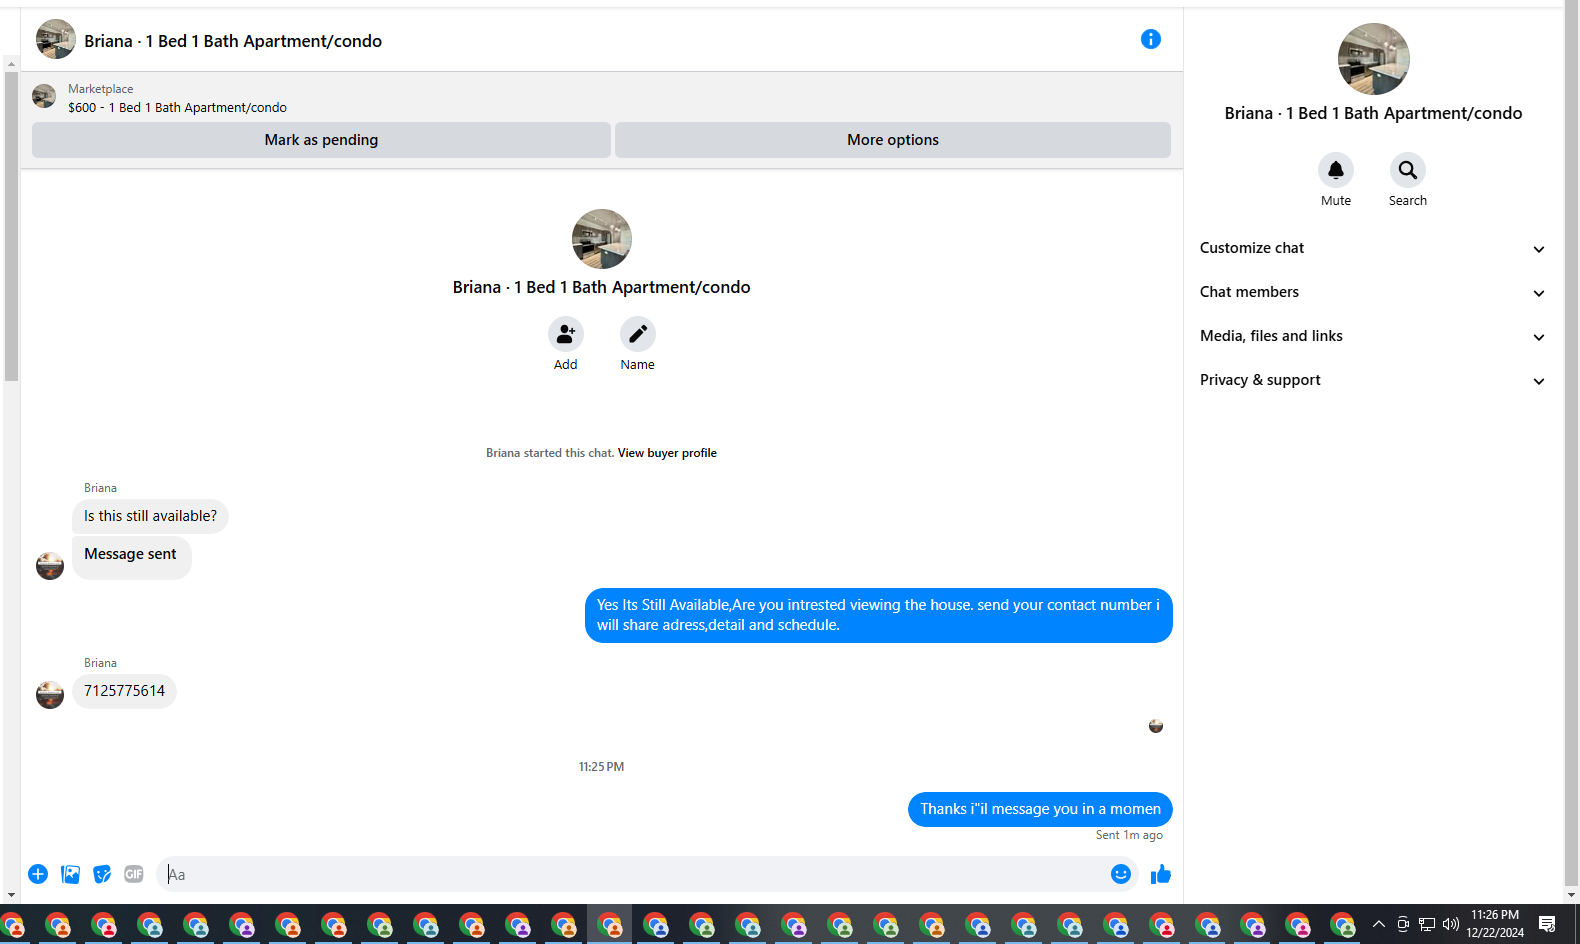Open View buyer profile link

[667, 453]
